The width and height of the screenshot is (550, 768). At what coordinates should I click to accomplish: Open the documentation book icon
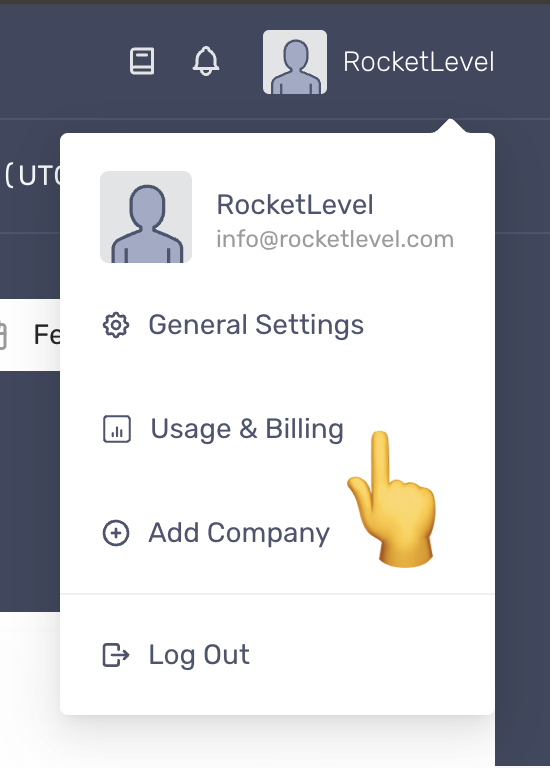click(142, 61)
